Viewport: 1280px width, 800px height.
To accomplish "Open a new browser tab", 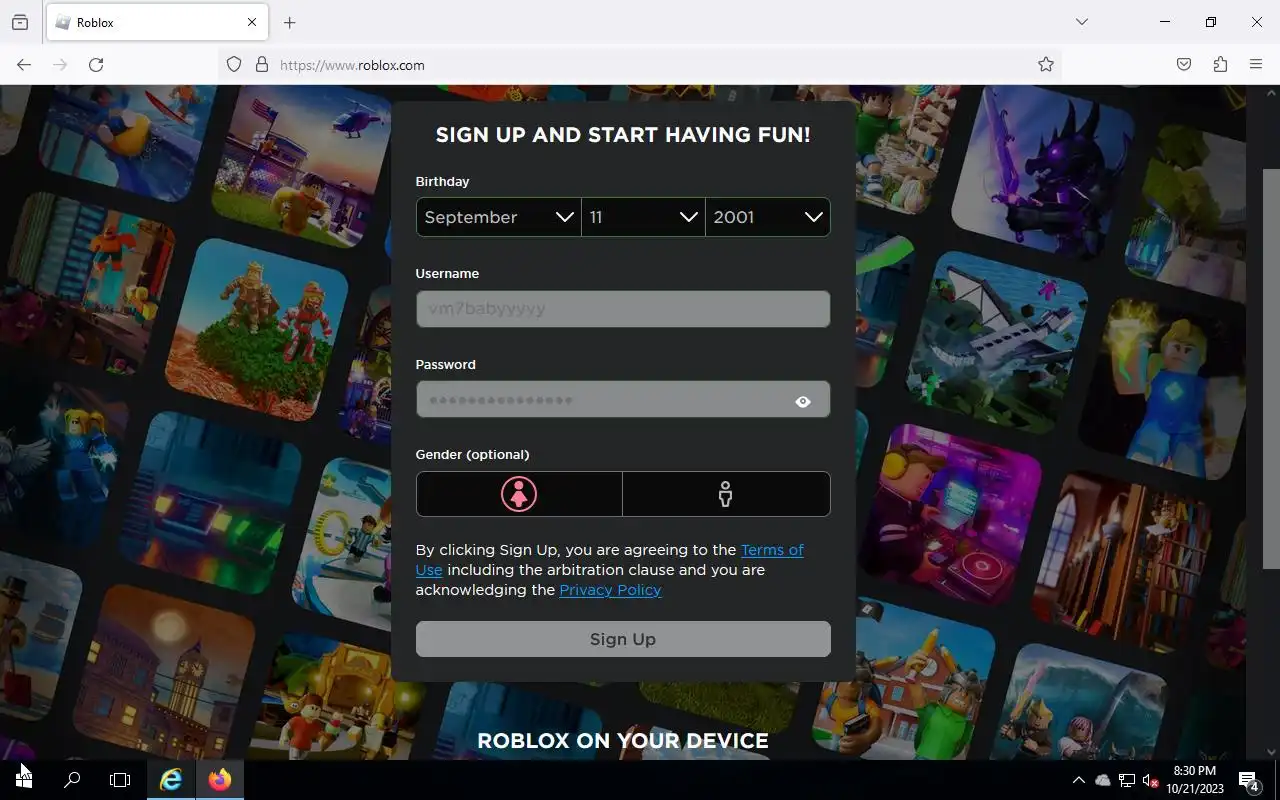I will (290, 22).
